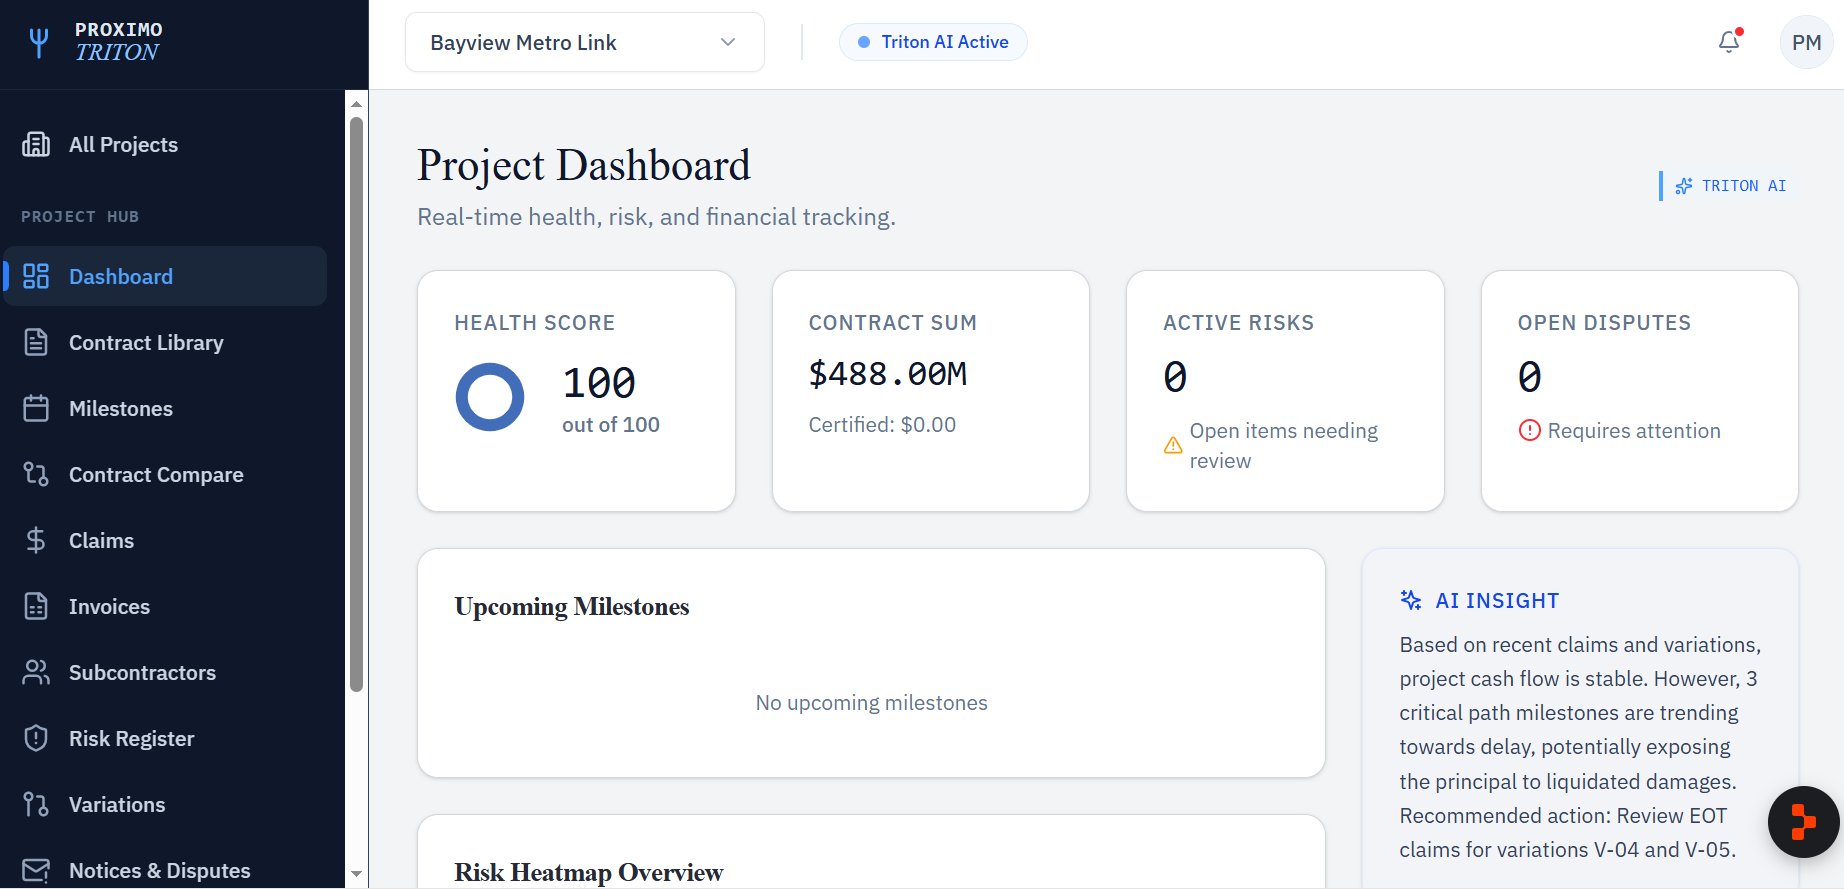Image resolution: width=1844 pixels, height=889 pixels.
Task: Click the Risk Register shield icon
Action: click(x=36, y=739)
